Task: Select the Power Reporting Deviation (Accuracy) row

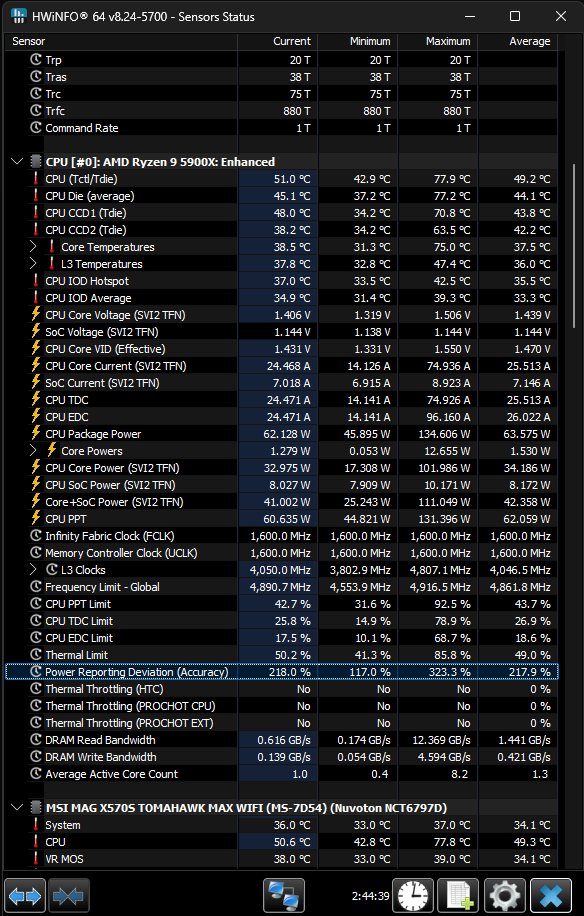Action: (281, 672)
